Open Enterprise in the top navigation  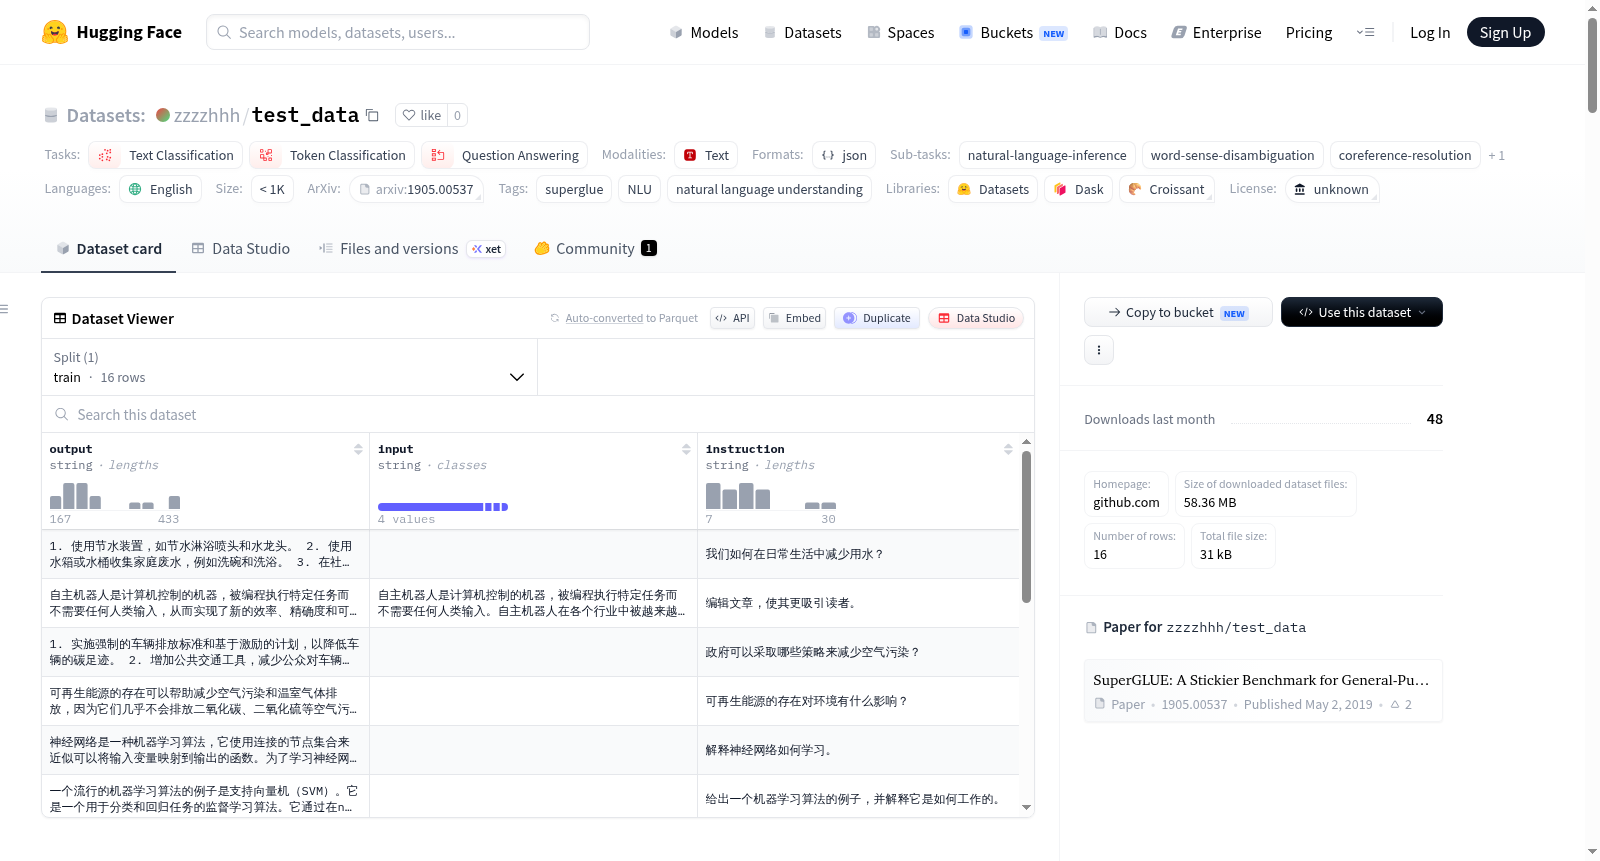[x=1216, y=32]
